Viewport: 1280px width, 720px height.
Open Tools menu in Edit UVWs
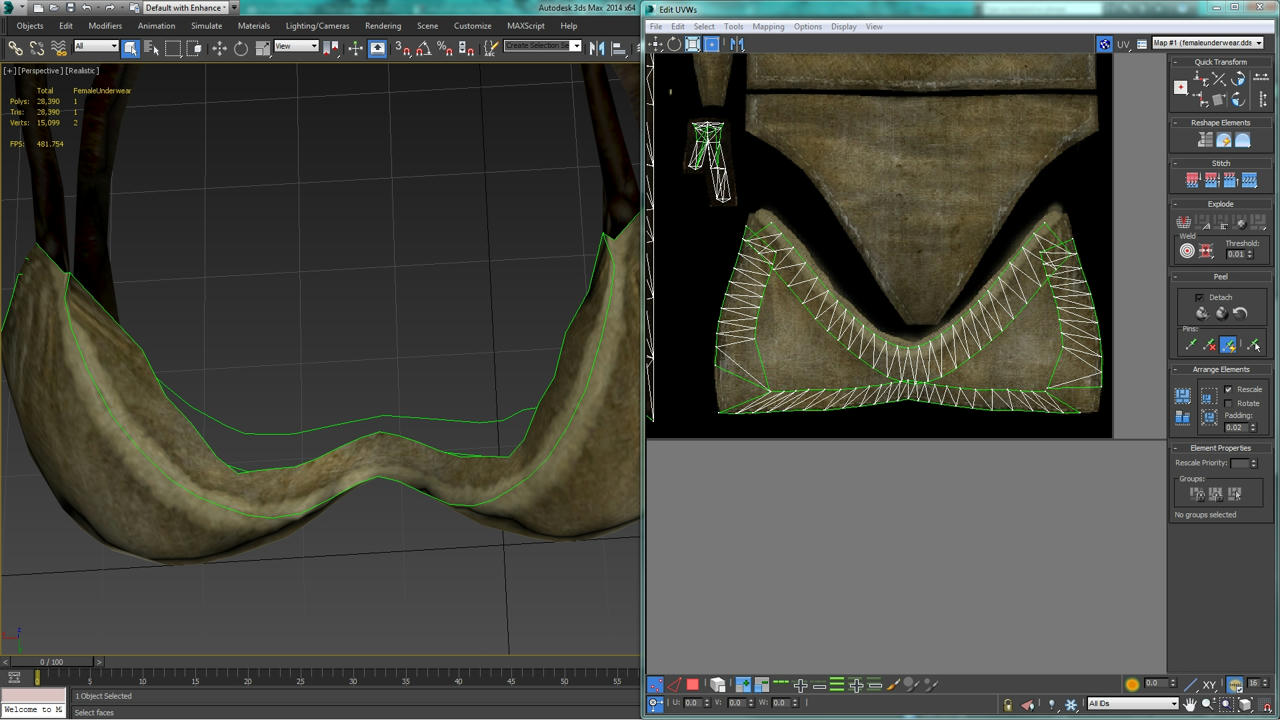click(733, 26)
